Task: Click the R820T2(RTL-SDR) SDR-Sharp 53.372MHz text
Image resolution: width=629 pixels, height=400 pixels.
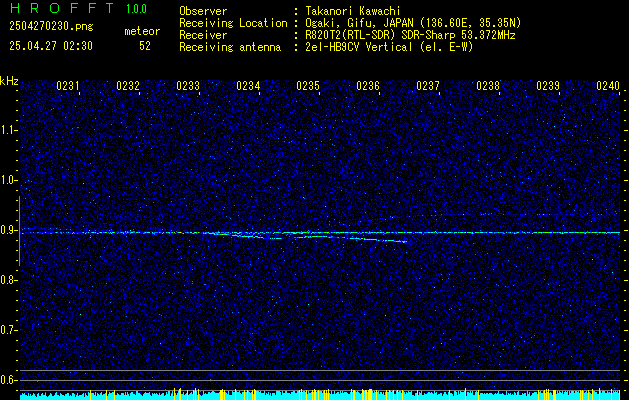Action: 410,35
